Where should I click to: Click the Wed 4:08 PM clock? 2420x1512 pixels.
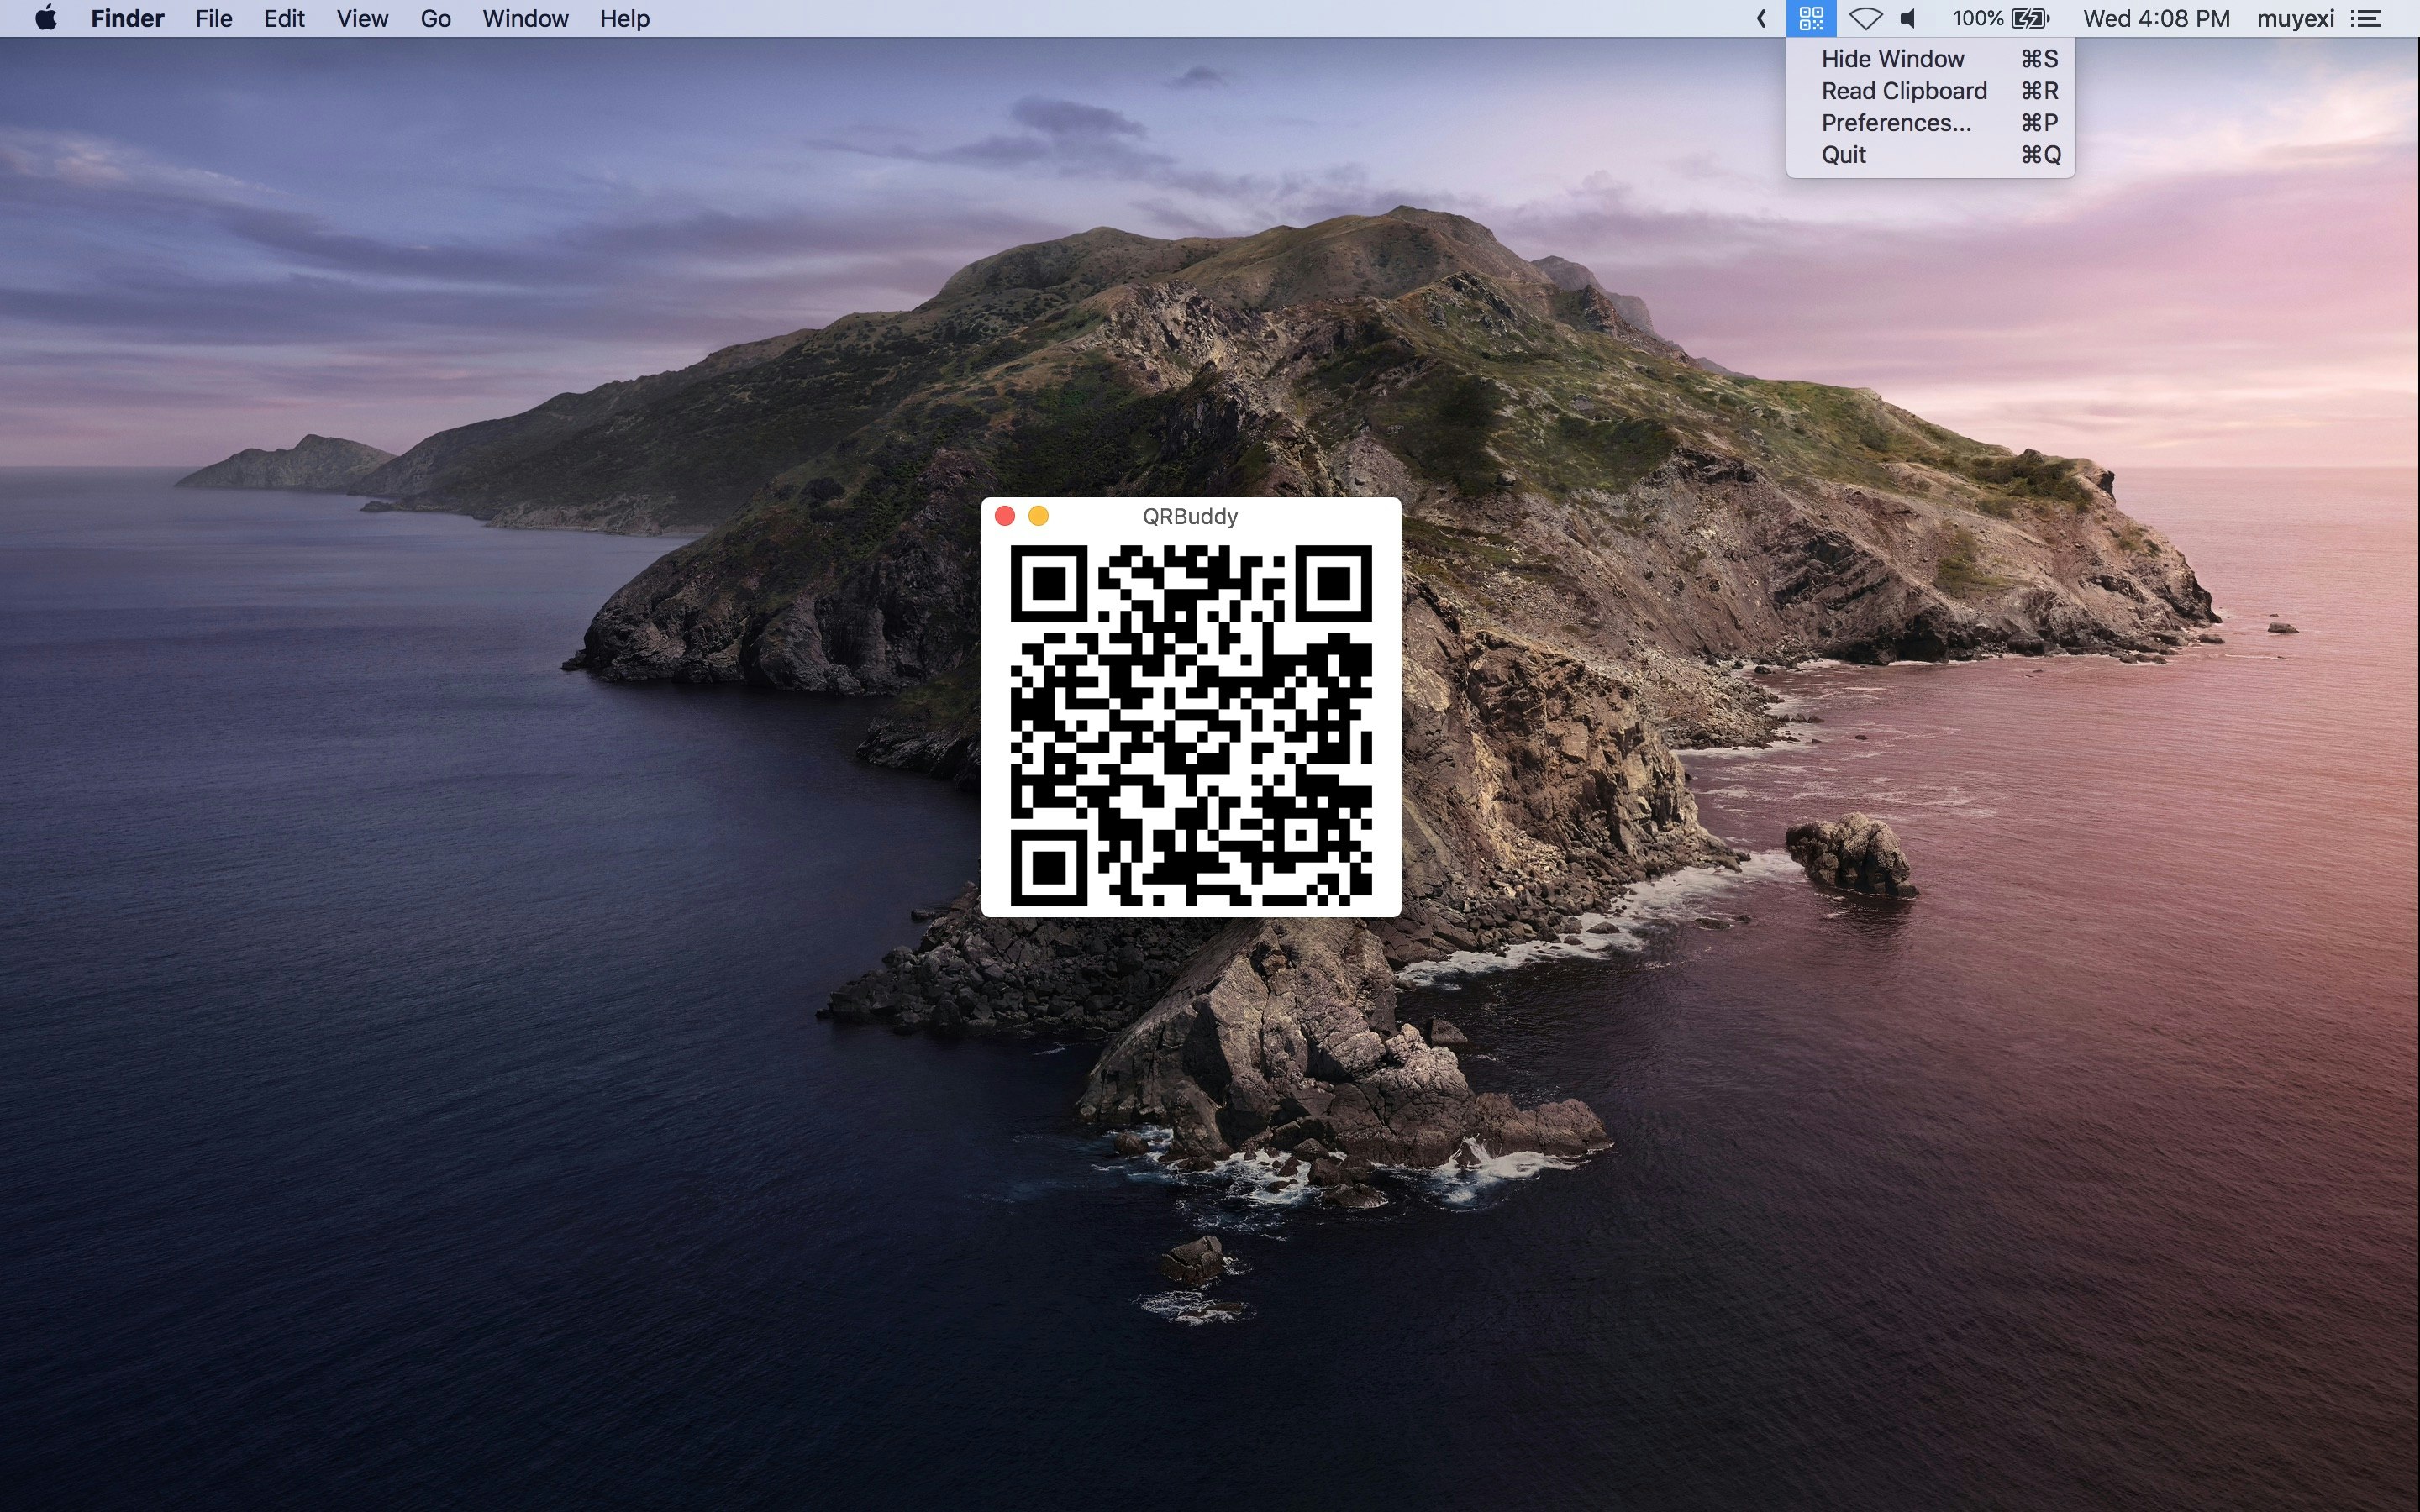click(2156, 18)
